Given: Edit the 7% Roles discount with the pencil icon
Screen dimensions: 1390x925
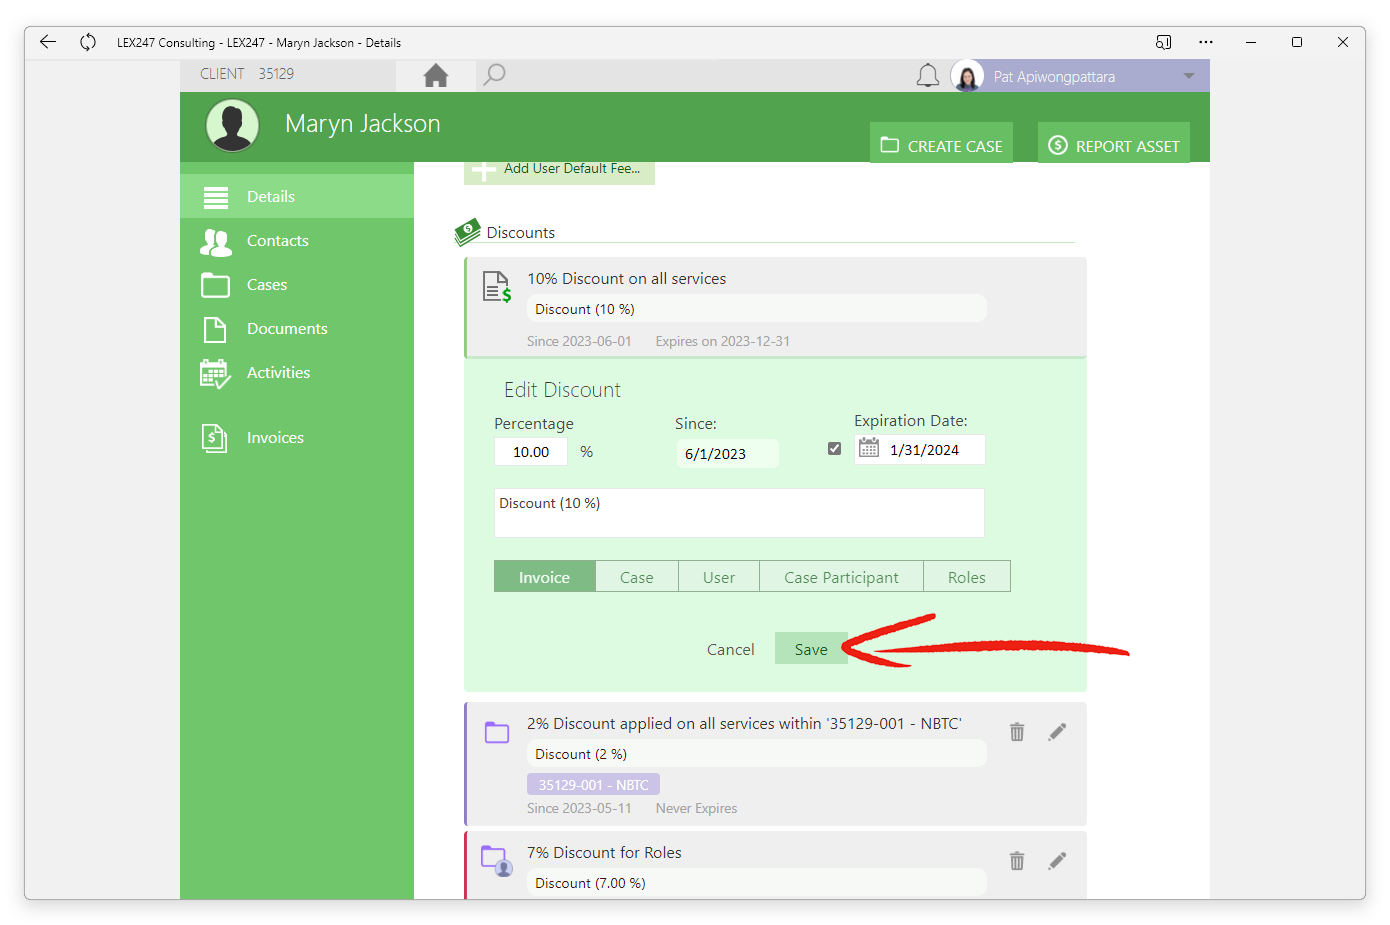Looking at the screenshot, I should [1057, 861].
